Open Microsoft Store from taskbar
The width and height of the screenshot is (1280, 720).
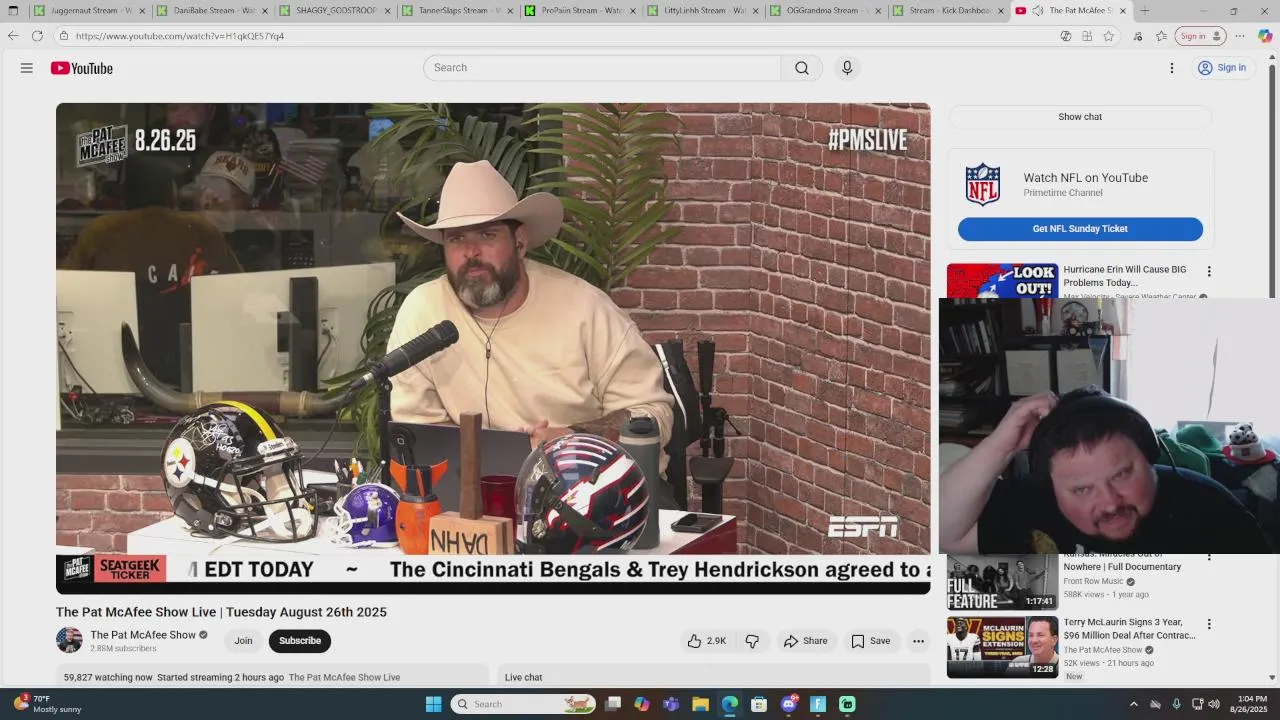[x=759, y=704]
